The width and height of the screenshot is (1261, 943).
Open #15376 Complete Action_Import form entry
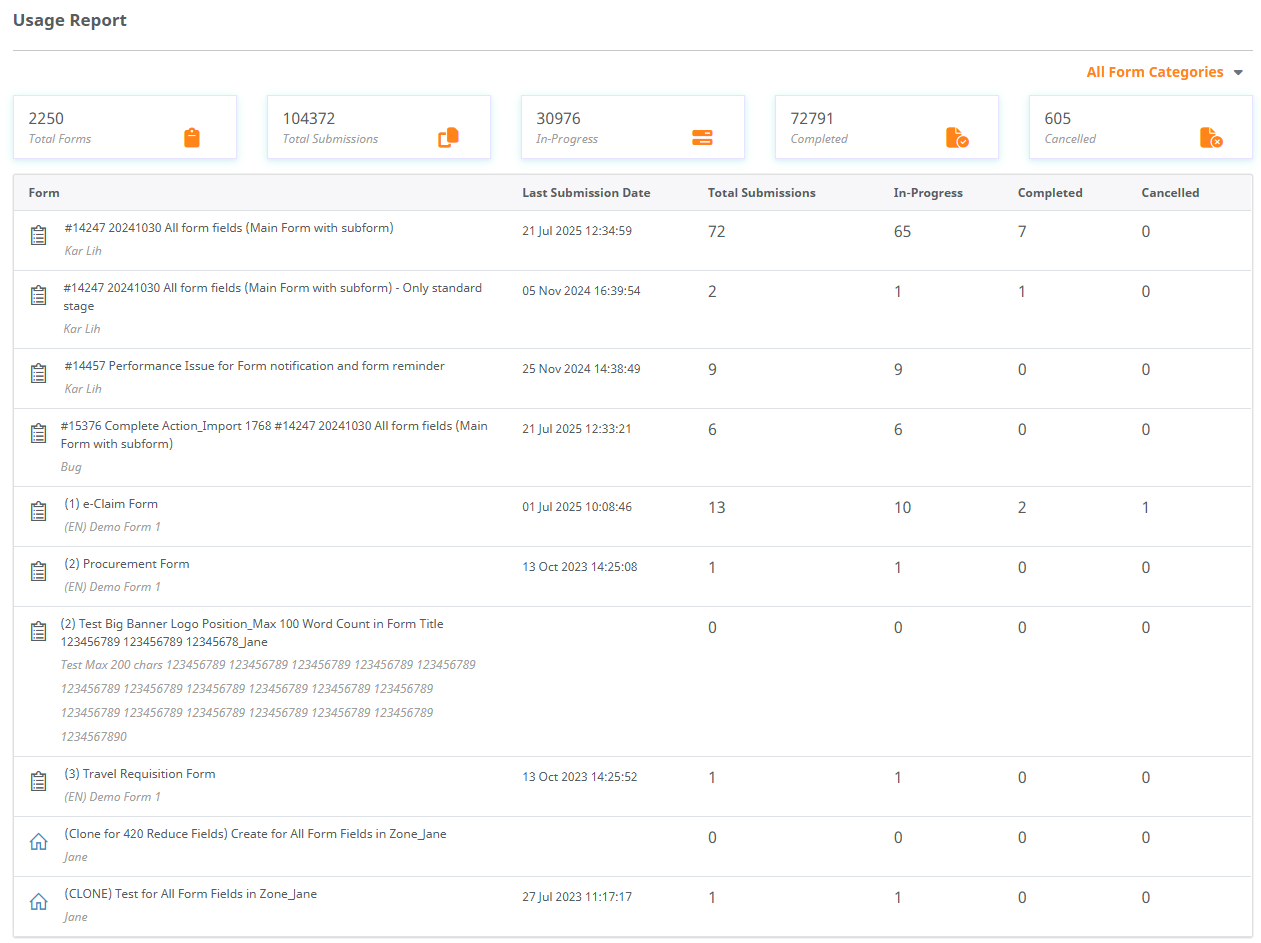(274, 435)
